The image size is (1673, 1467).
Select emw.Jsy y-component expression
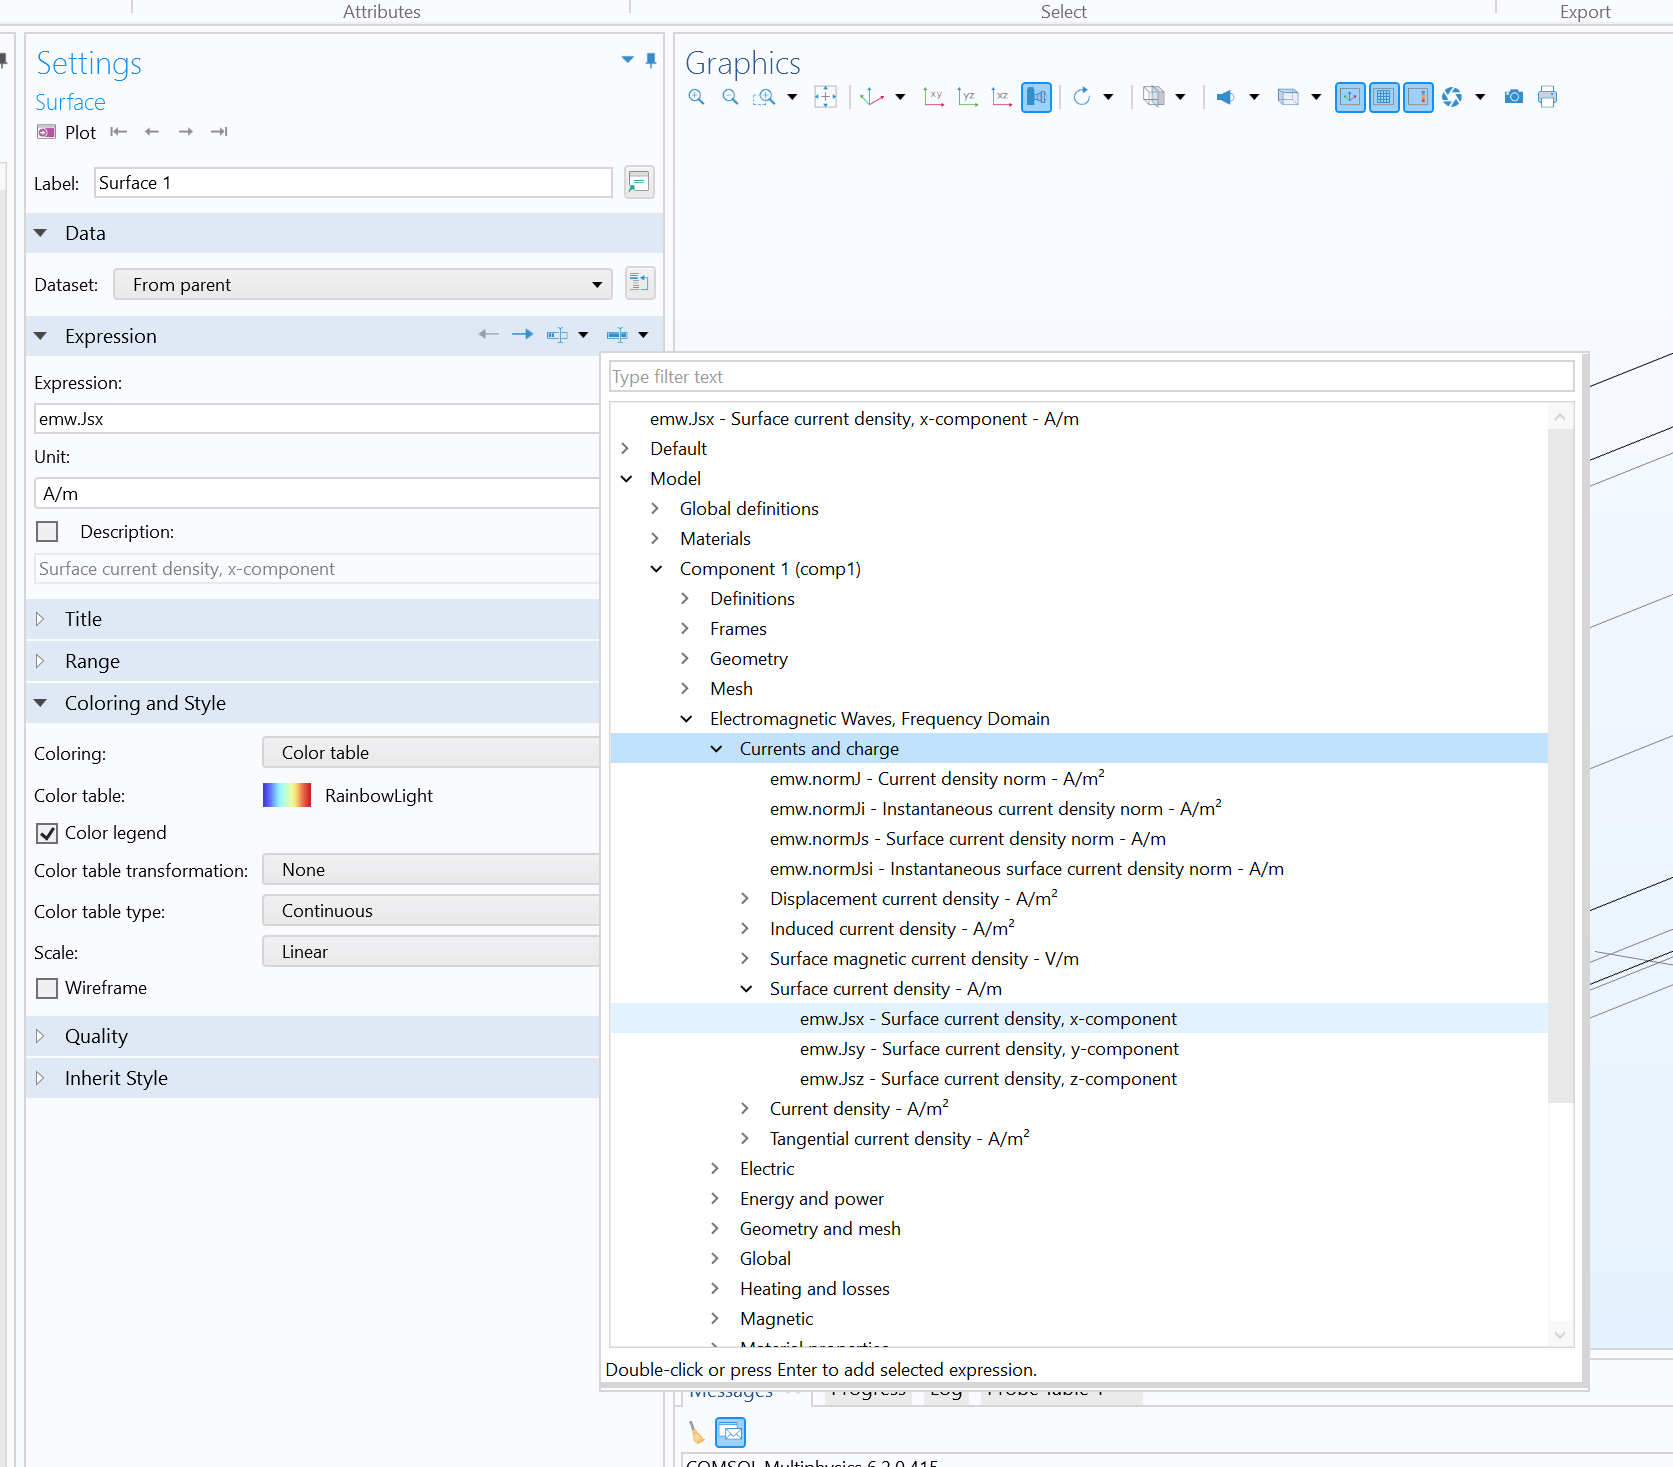[988, 1049]
